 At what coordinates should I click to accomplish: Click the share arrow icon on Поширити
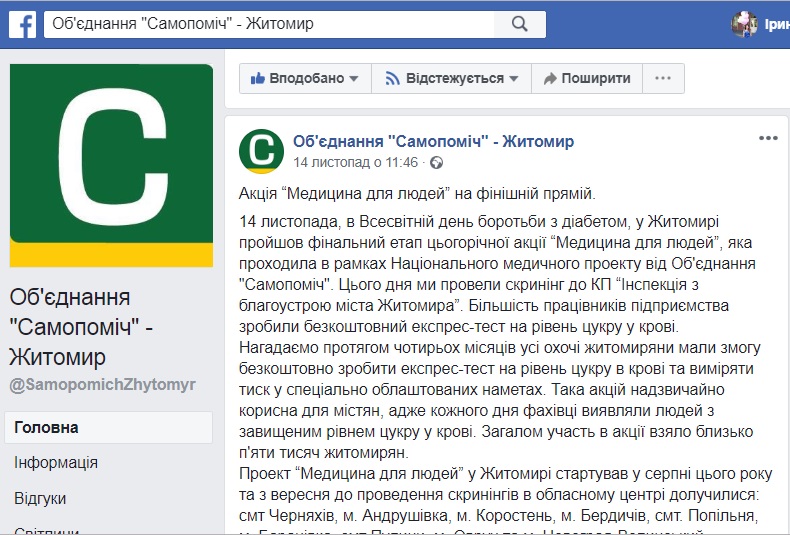click(550, 78)
